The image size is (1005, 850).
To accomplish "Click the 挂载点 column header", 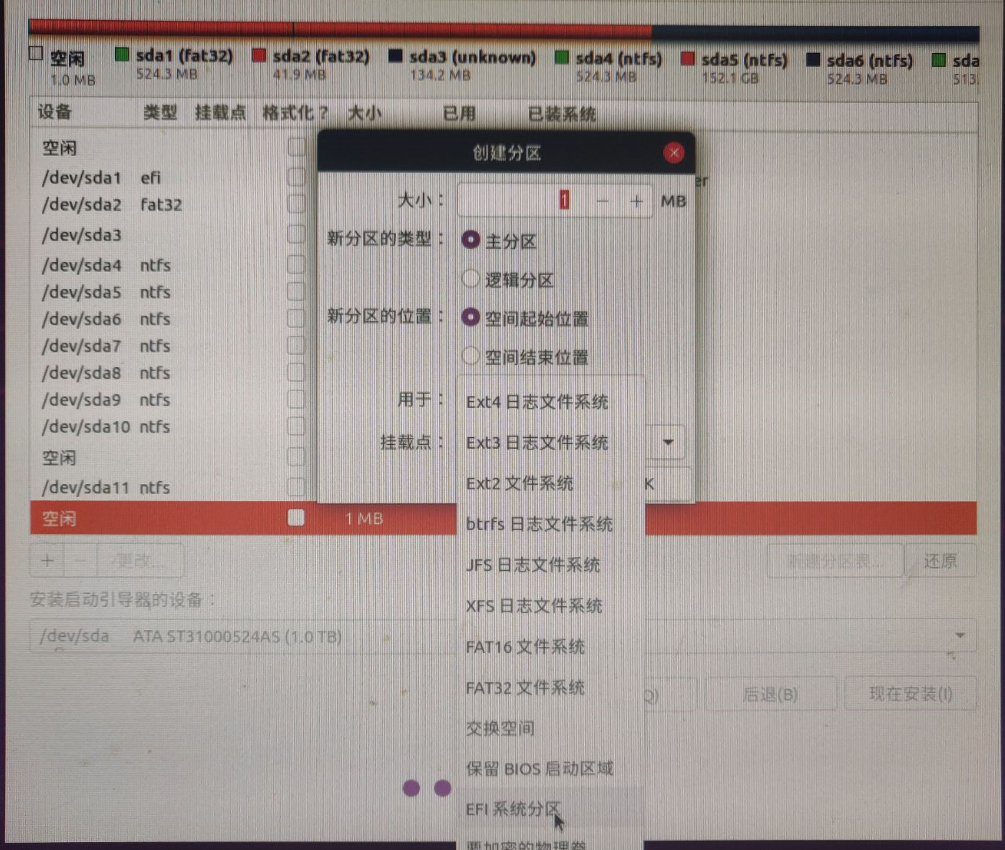I will (220, 113).
